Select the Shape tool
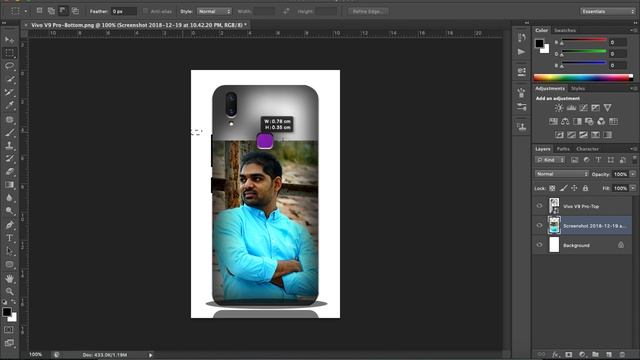 pyautogui.click(x=9, y=264)
